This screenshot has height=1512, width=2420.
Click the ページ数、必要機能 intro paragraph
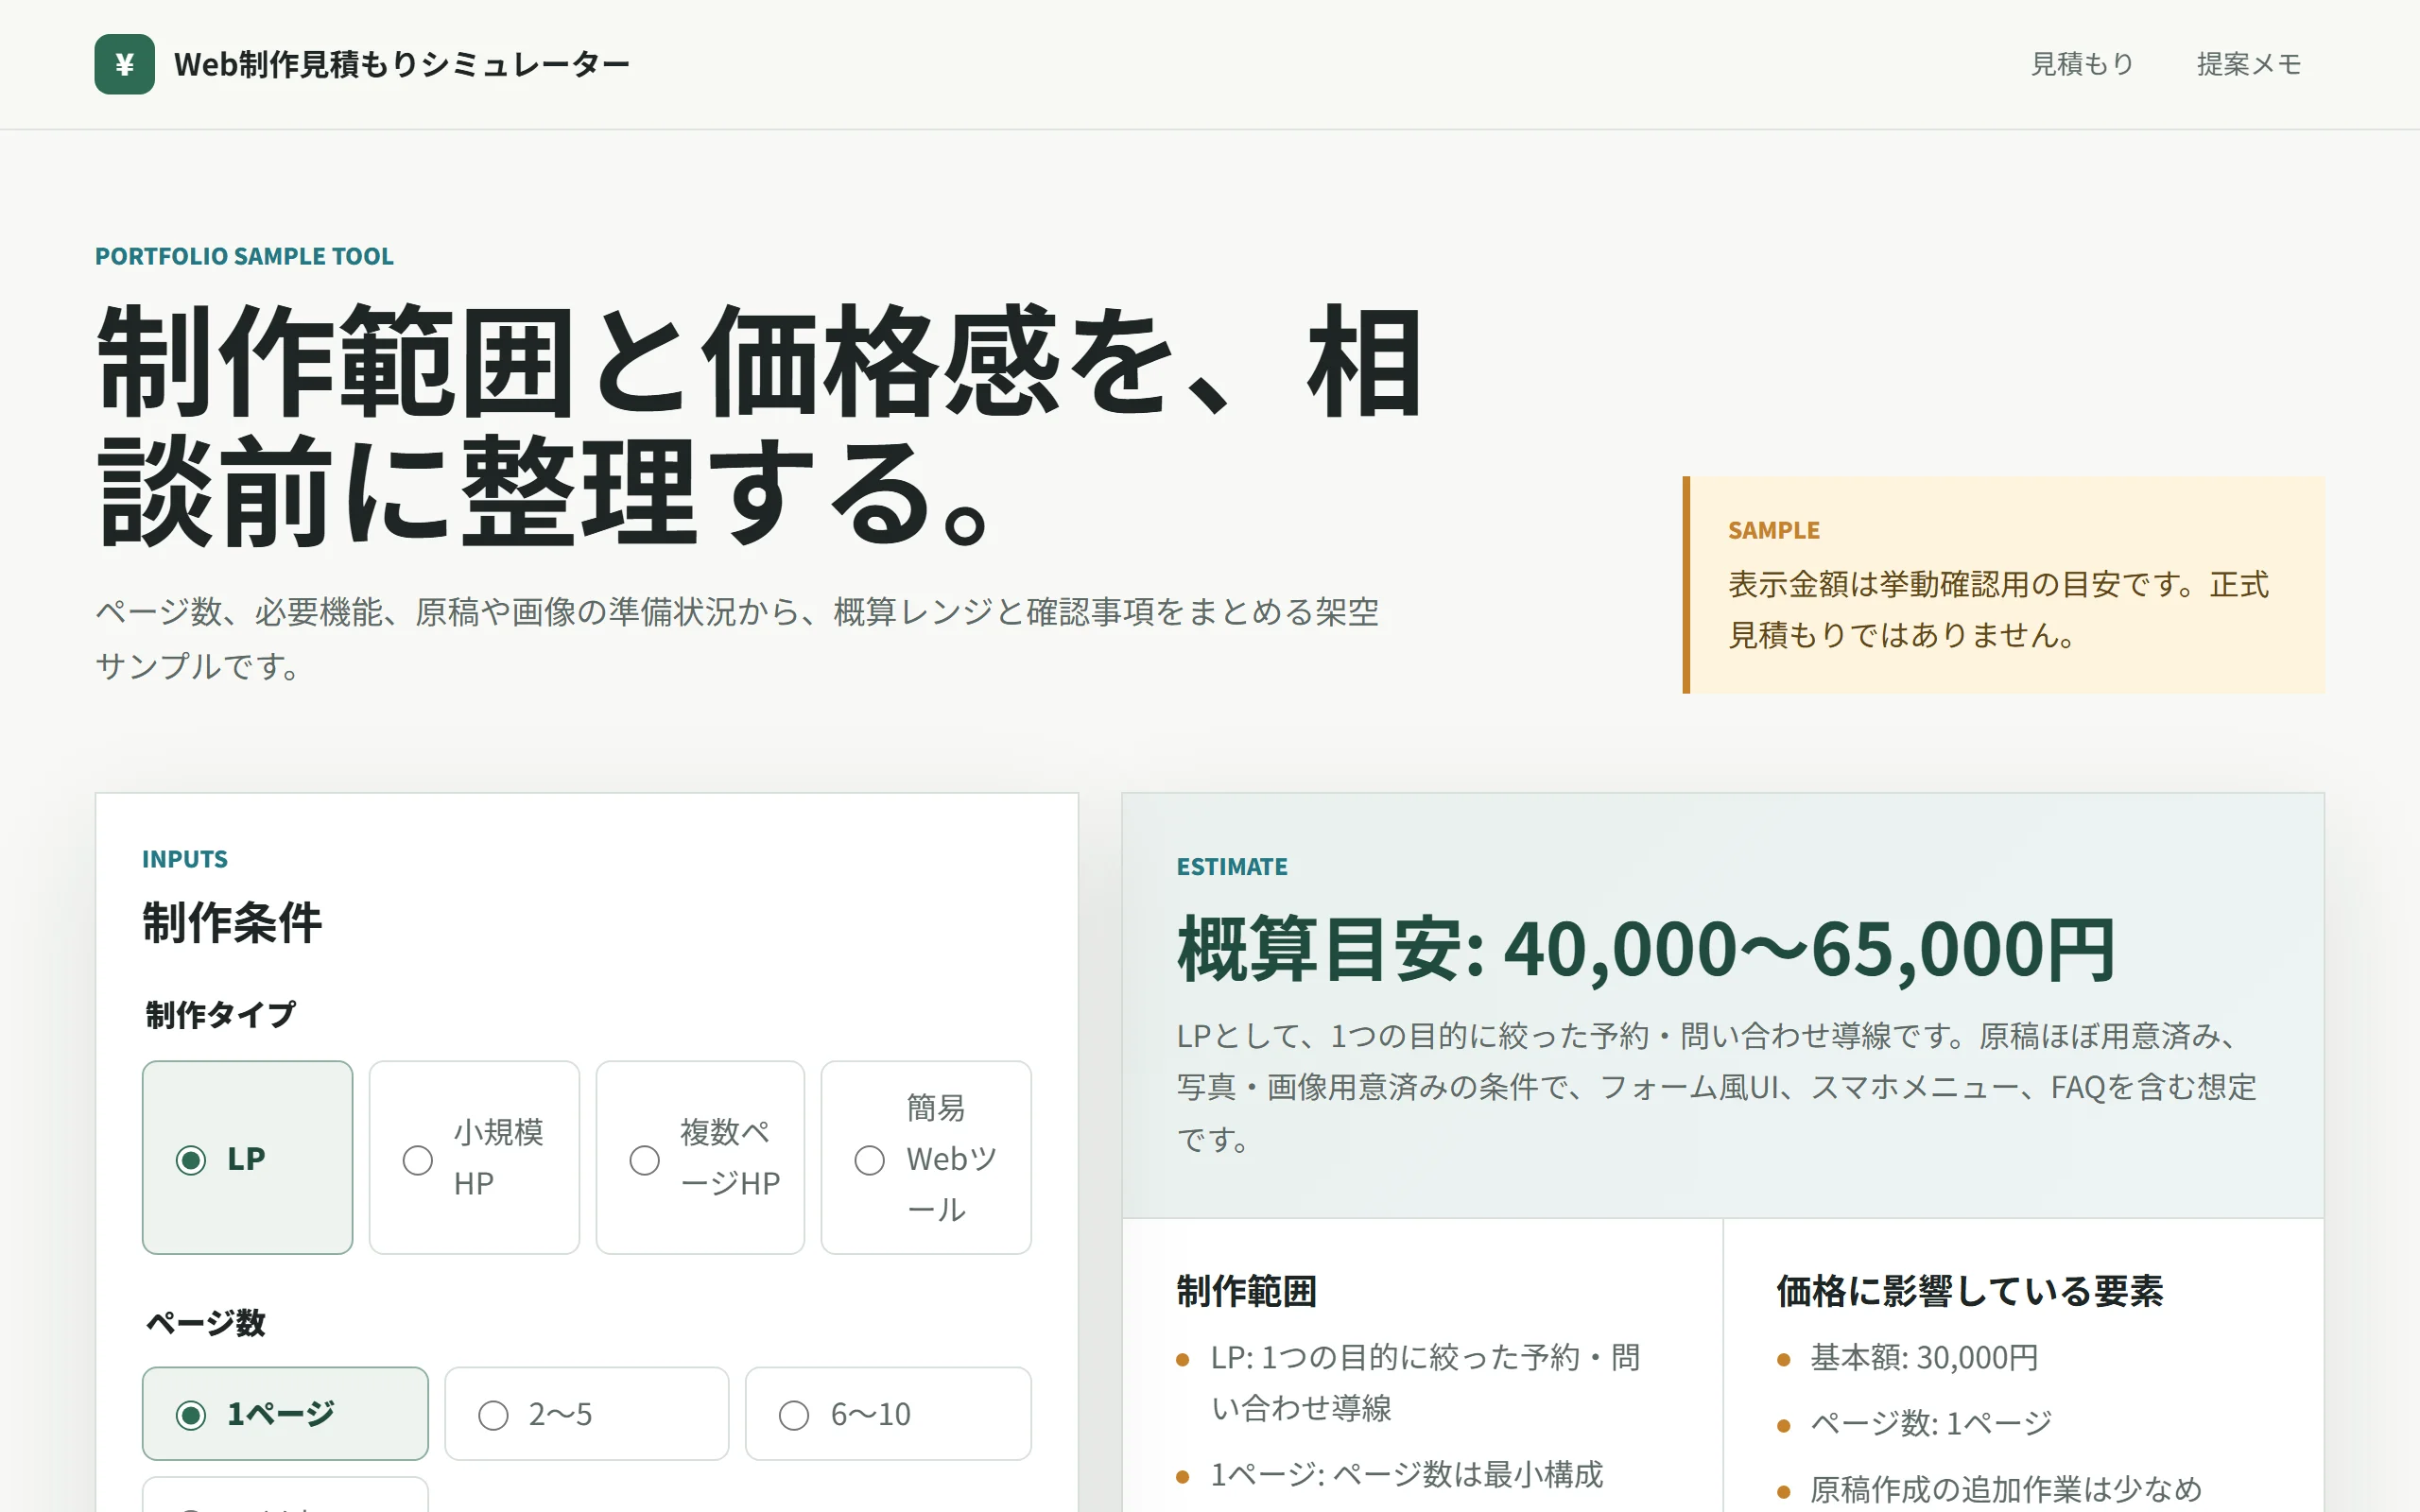click(x=737, y=638)
